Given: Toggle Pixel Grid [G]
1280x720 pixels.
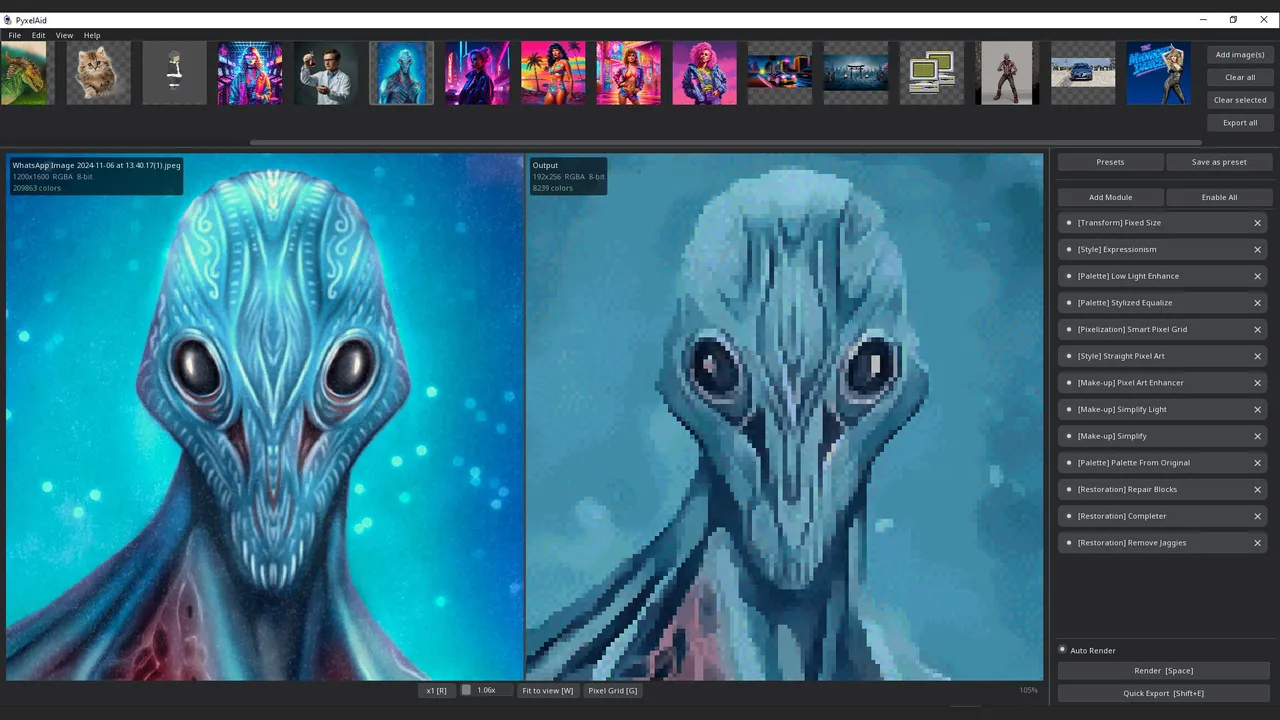Looking at the screenshot, I should pyautogui.click(x=613, y=690).
